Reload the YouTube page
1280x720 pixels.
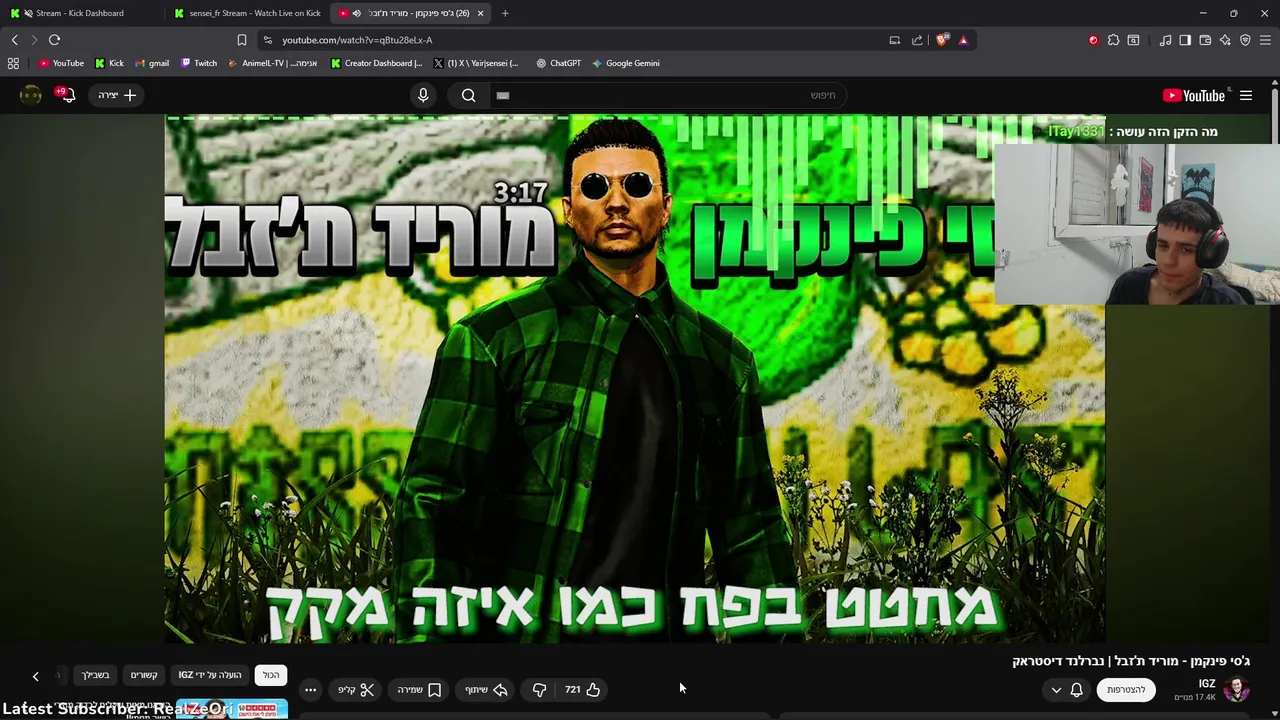(54, 40)
